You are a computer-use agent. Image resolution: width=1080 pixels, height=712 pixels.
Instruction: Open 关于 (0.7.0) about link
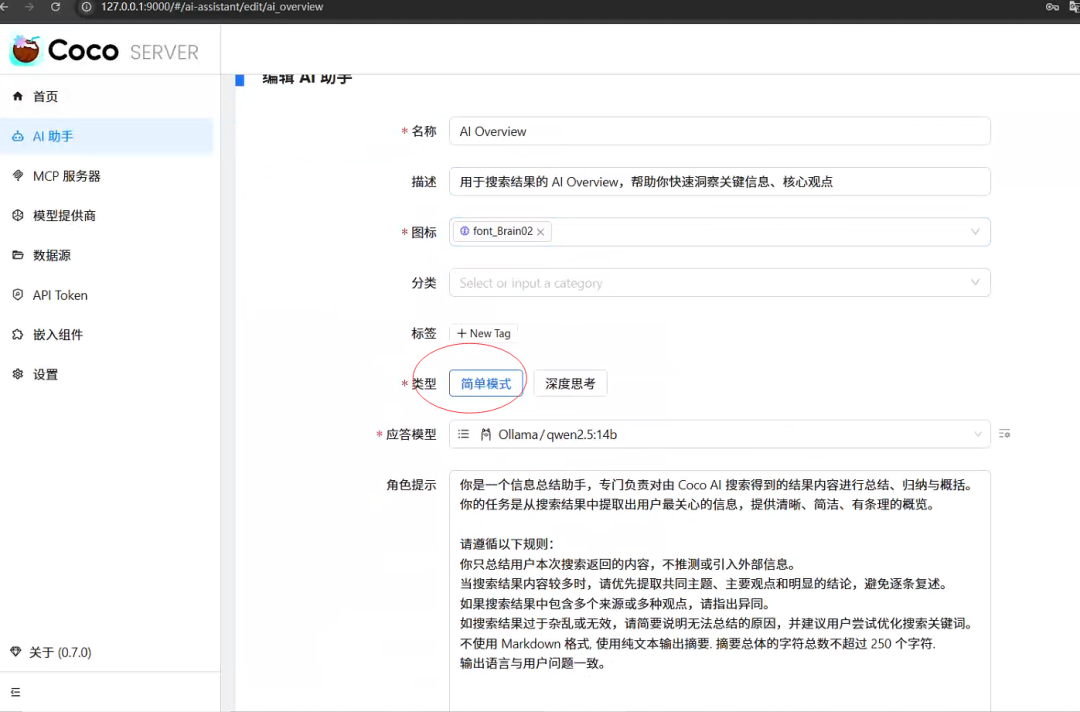coord(60,652)
